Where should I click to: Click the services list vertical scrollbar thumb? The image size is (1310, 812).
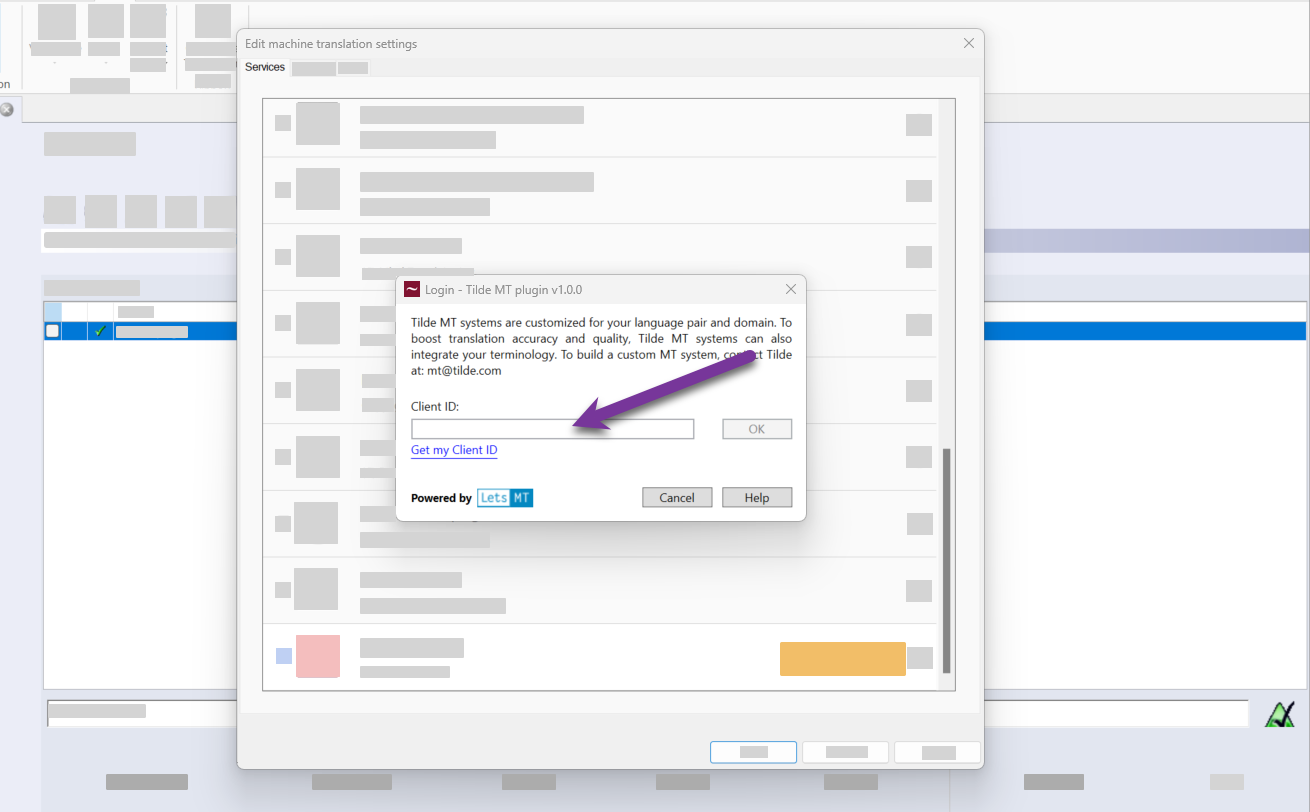tap(947, 561)
